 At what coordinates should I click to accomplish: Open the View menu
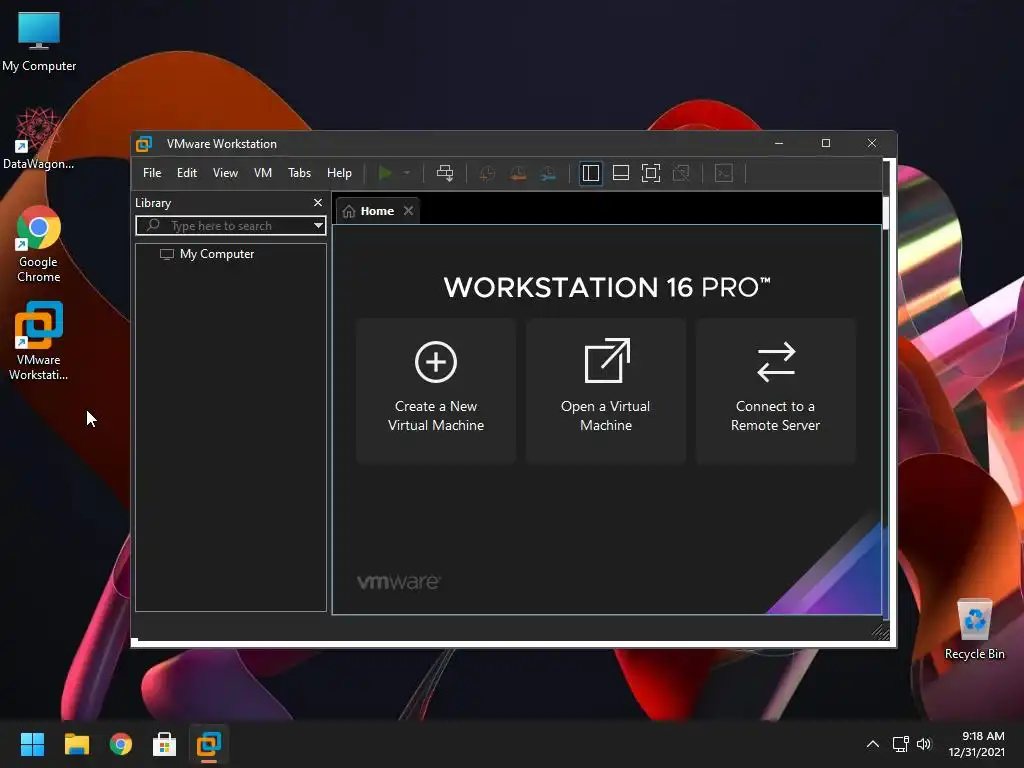pyautogui.click(x=225, y=173)
